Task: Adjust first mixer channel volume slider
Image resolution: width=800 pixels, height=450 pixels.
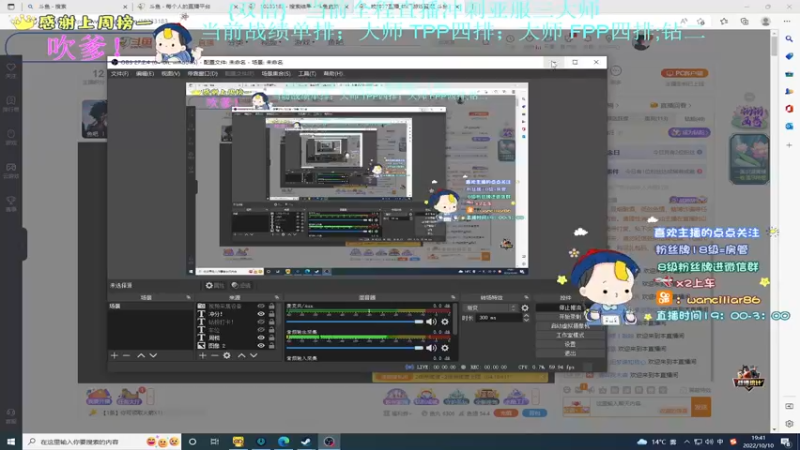Action: pyautogui.click(x=355, y=322)
